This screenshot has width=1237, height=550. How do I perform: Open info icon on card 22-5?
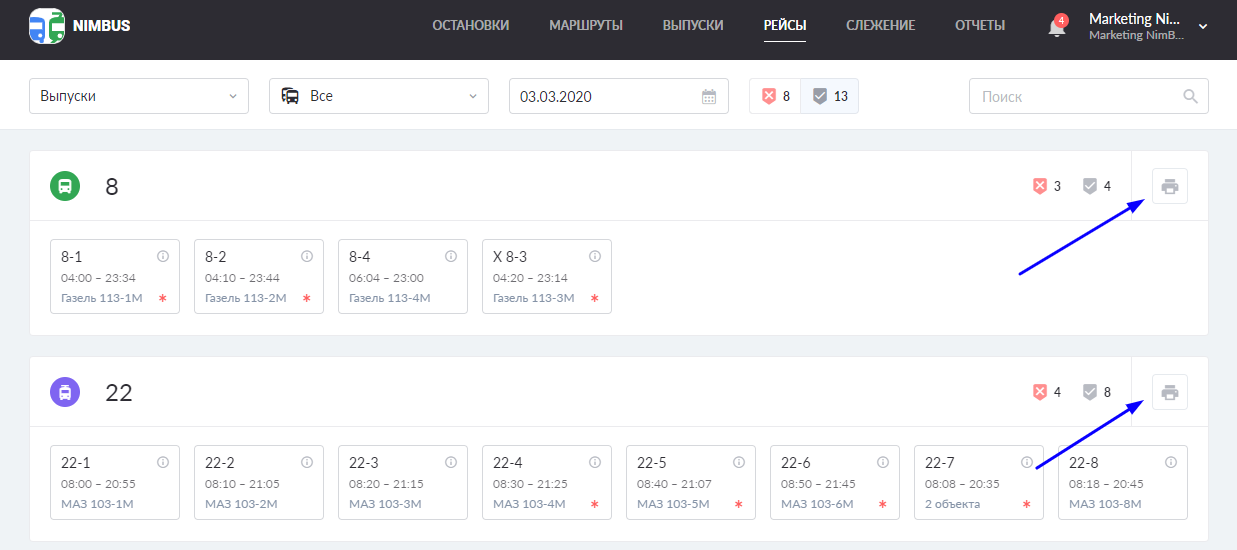tap(739, 463)
